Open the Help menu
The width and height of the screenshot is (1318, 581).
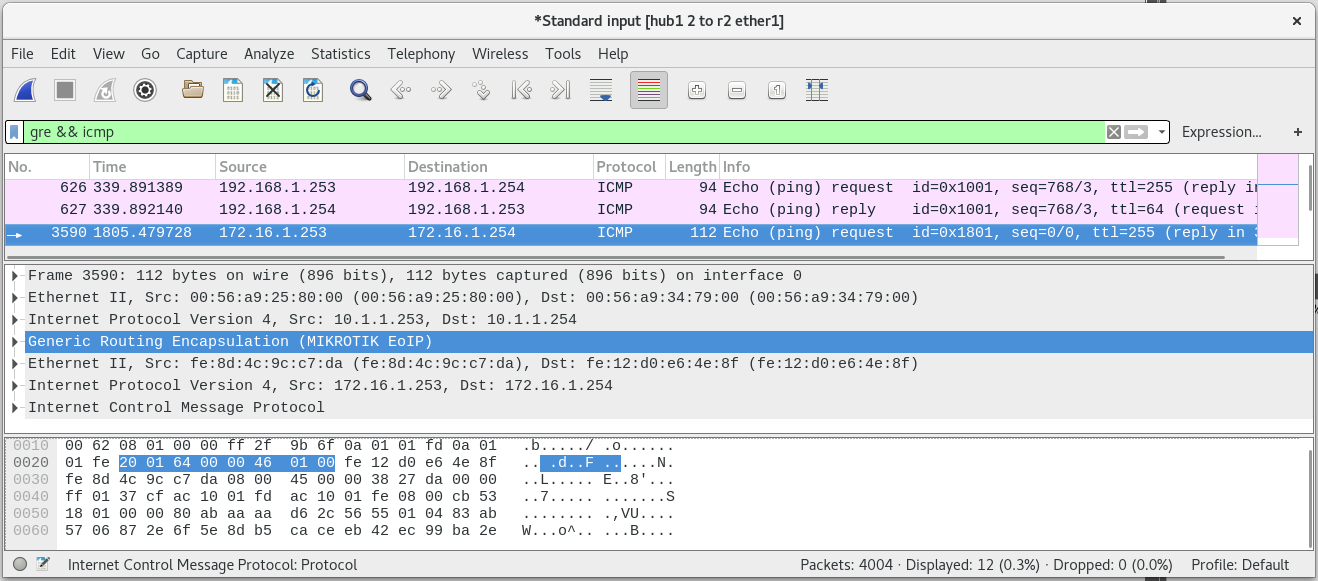[613, 54]
